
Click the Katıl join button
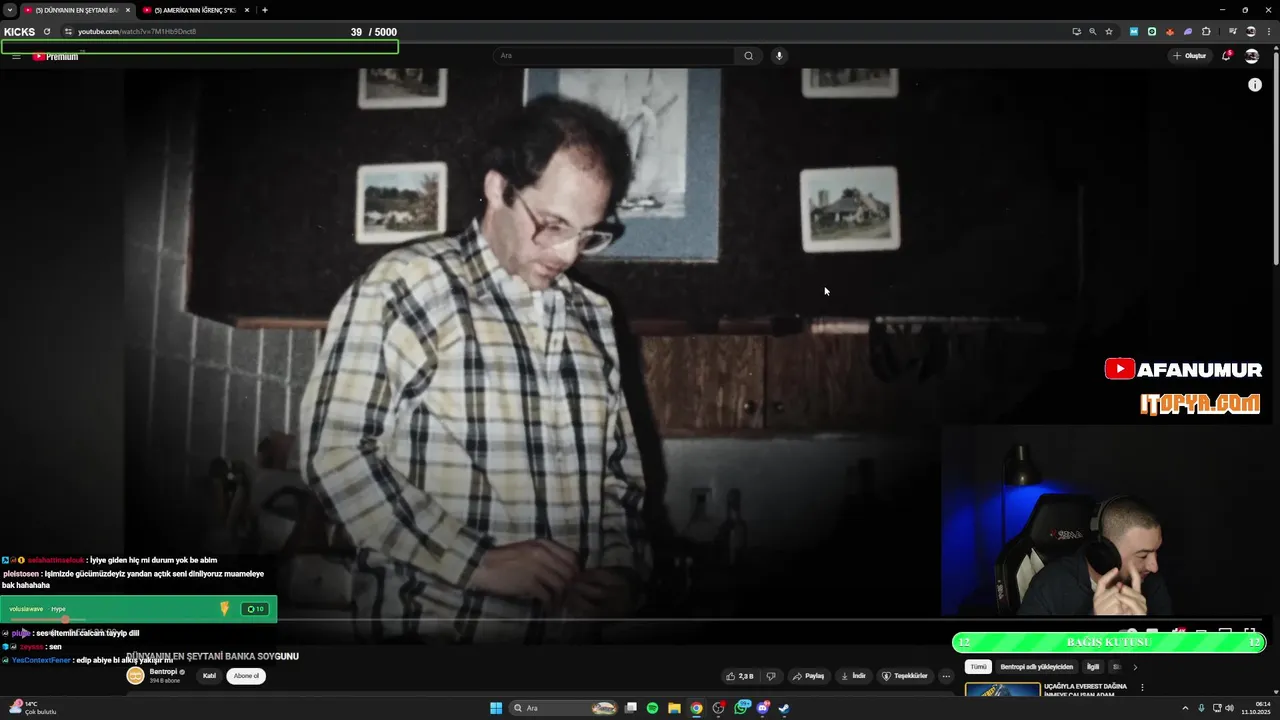209,676
